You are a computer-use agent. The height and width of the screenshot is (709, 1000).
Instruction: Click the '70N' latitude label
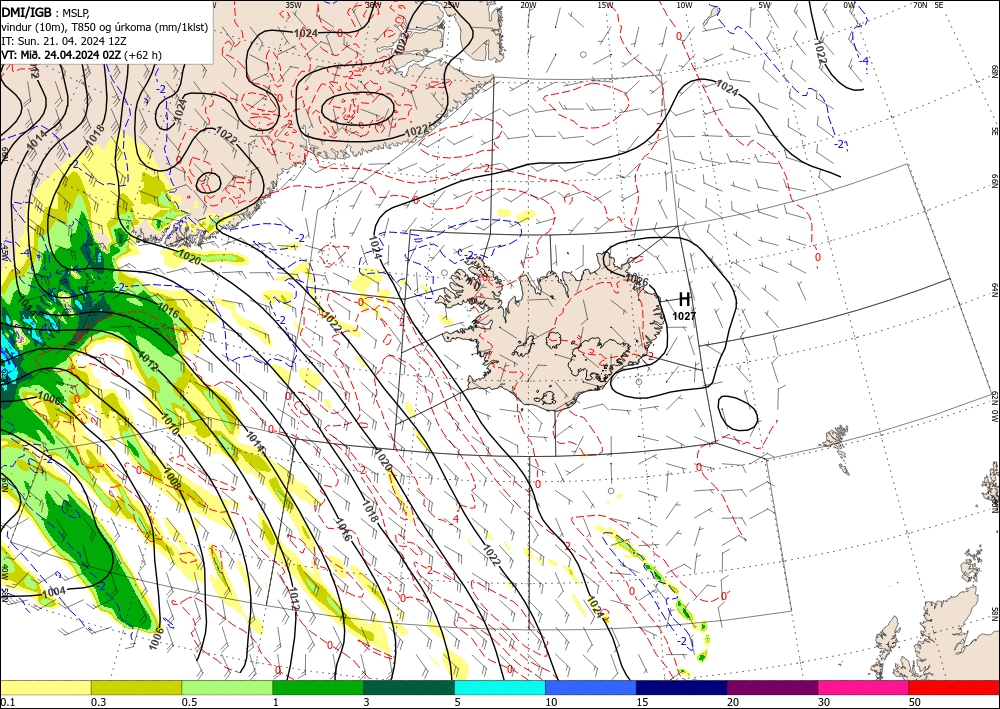920,5
